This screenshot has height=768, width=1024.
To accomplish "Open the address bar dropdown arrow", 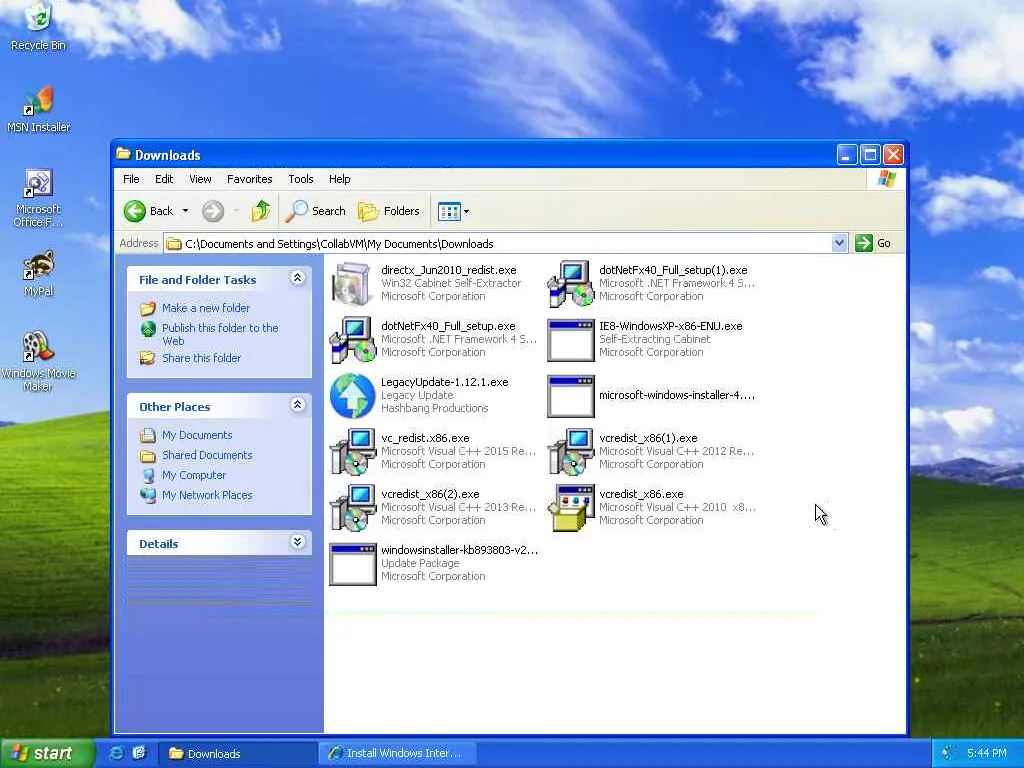I will click(x=839, y=243).
